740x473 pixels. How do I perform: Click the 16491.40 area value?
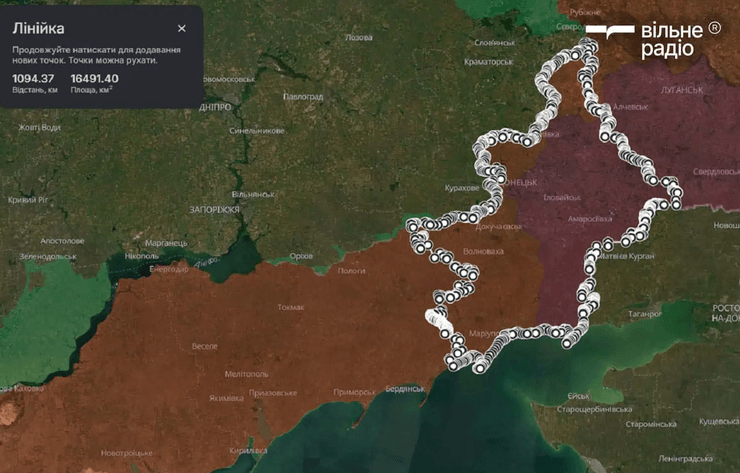point(94,78)
